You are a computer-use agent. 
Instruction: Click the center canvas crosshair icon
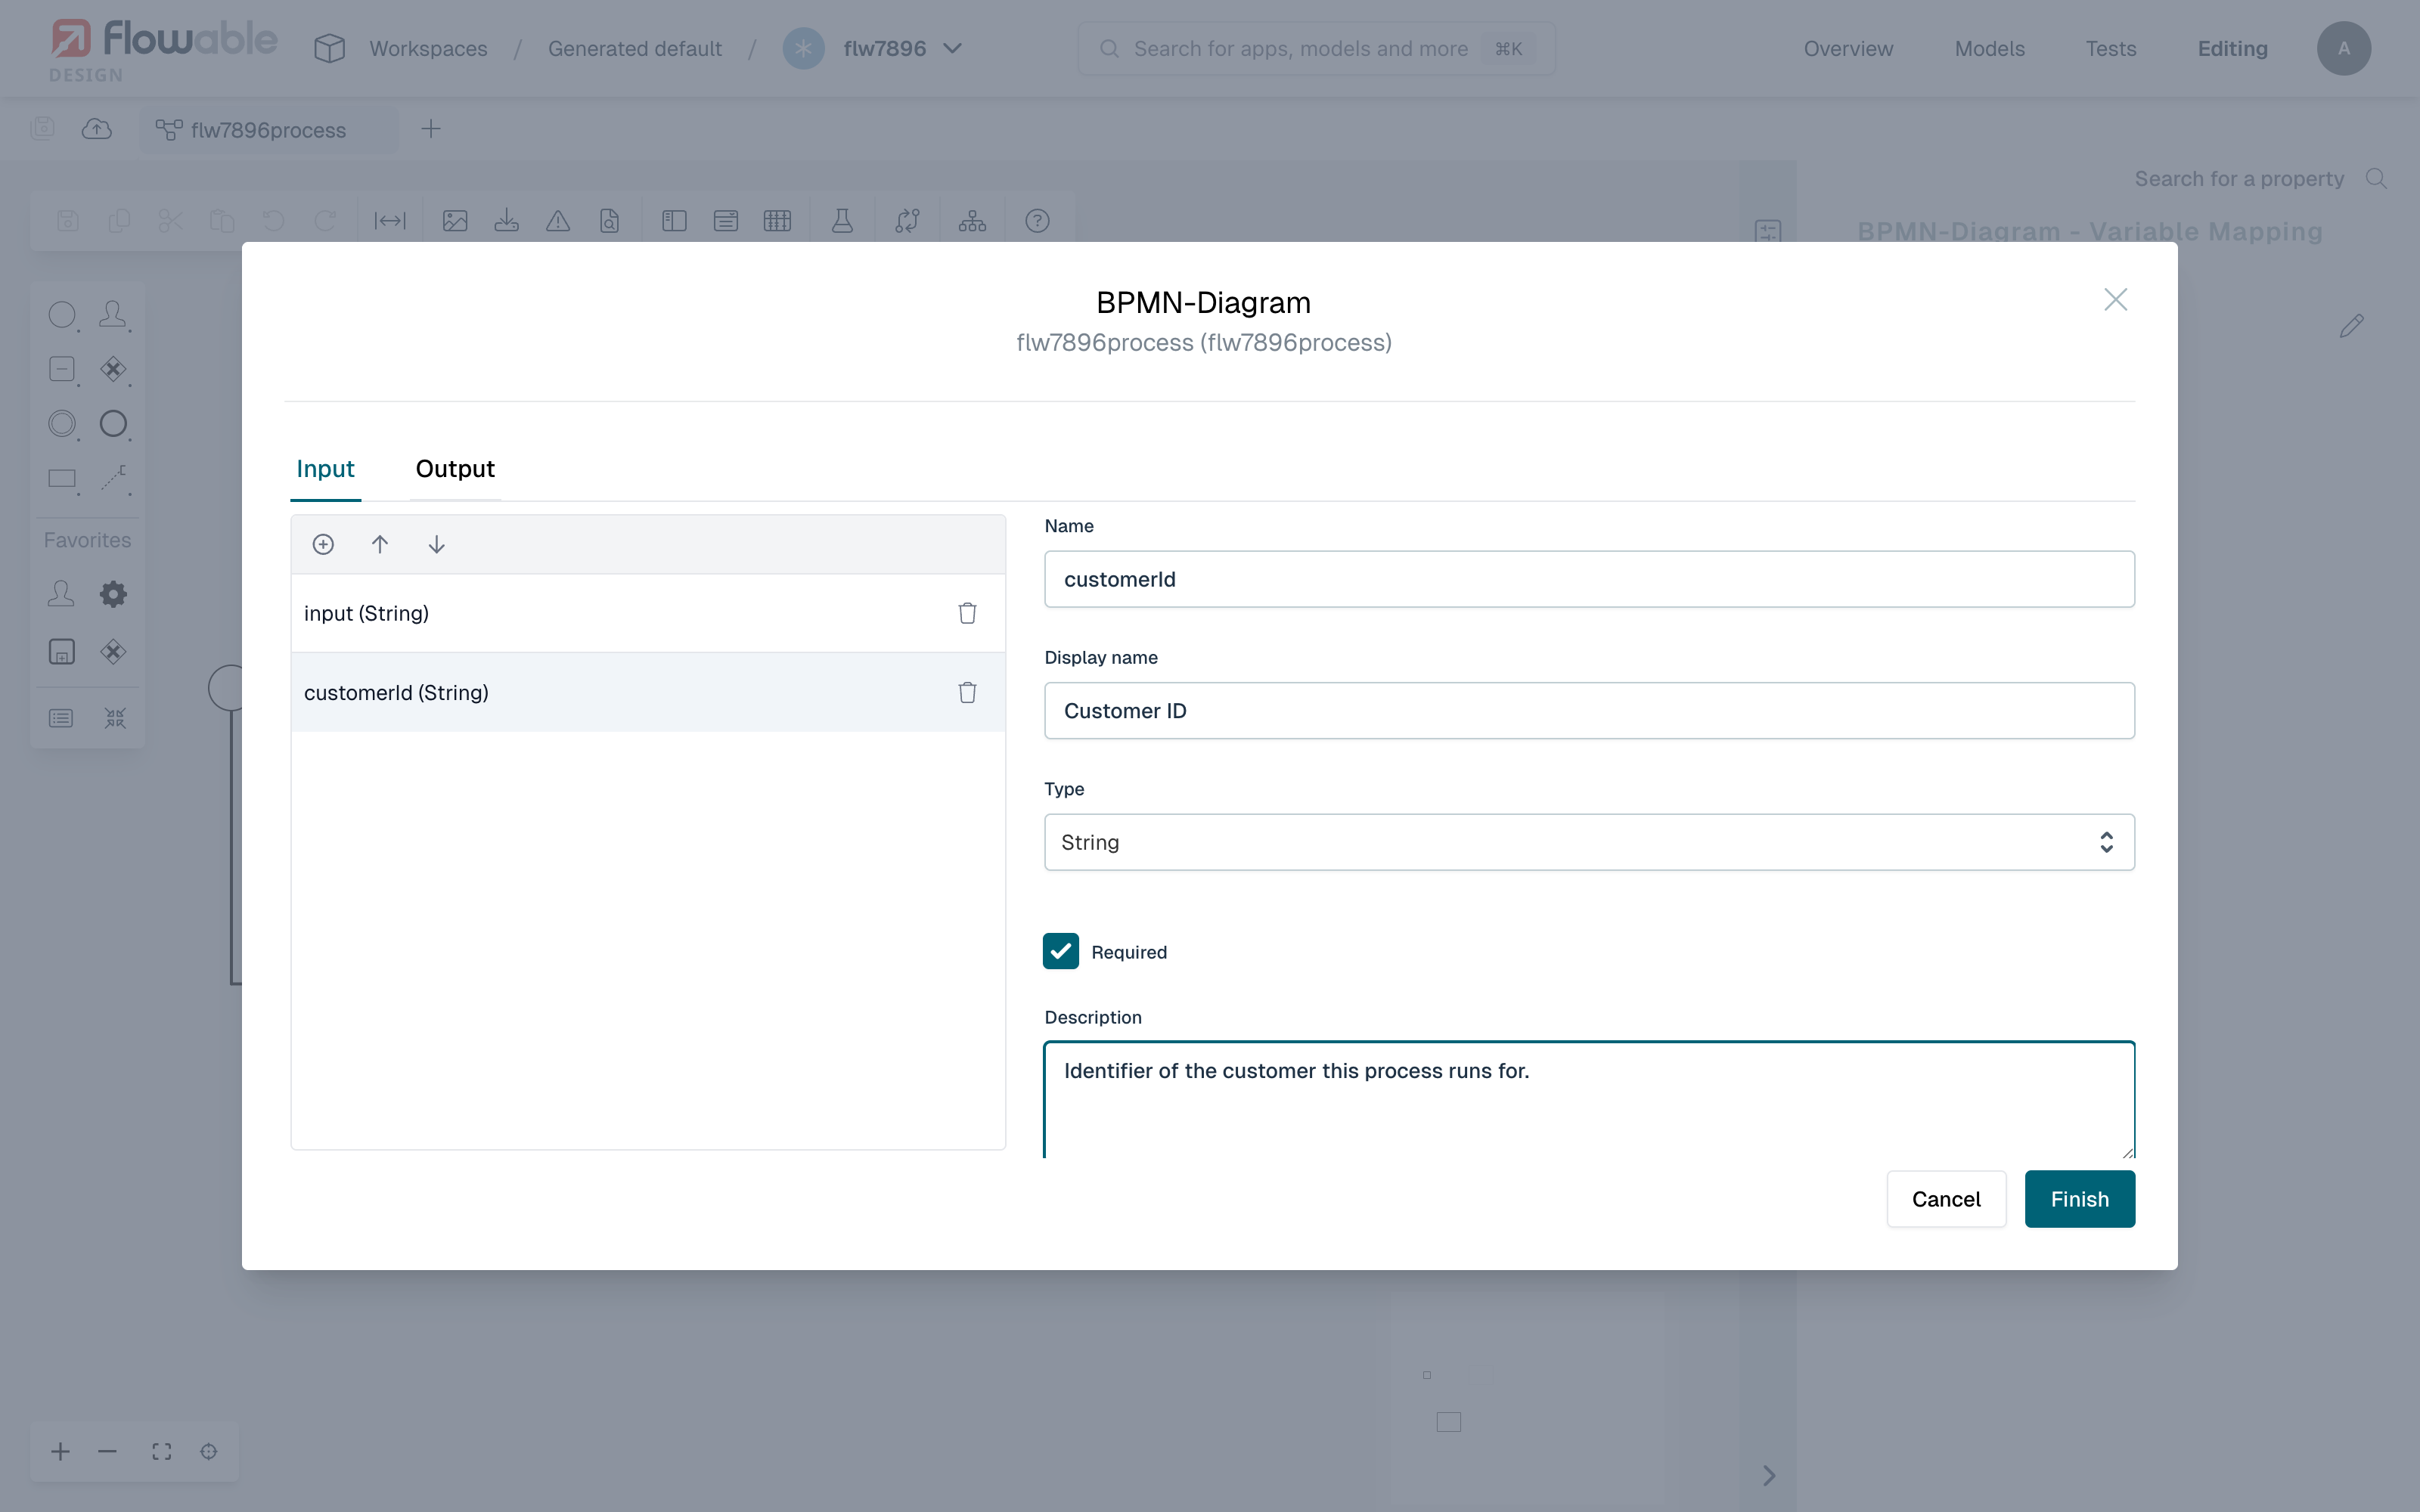click(x=208, y=1451)
